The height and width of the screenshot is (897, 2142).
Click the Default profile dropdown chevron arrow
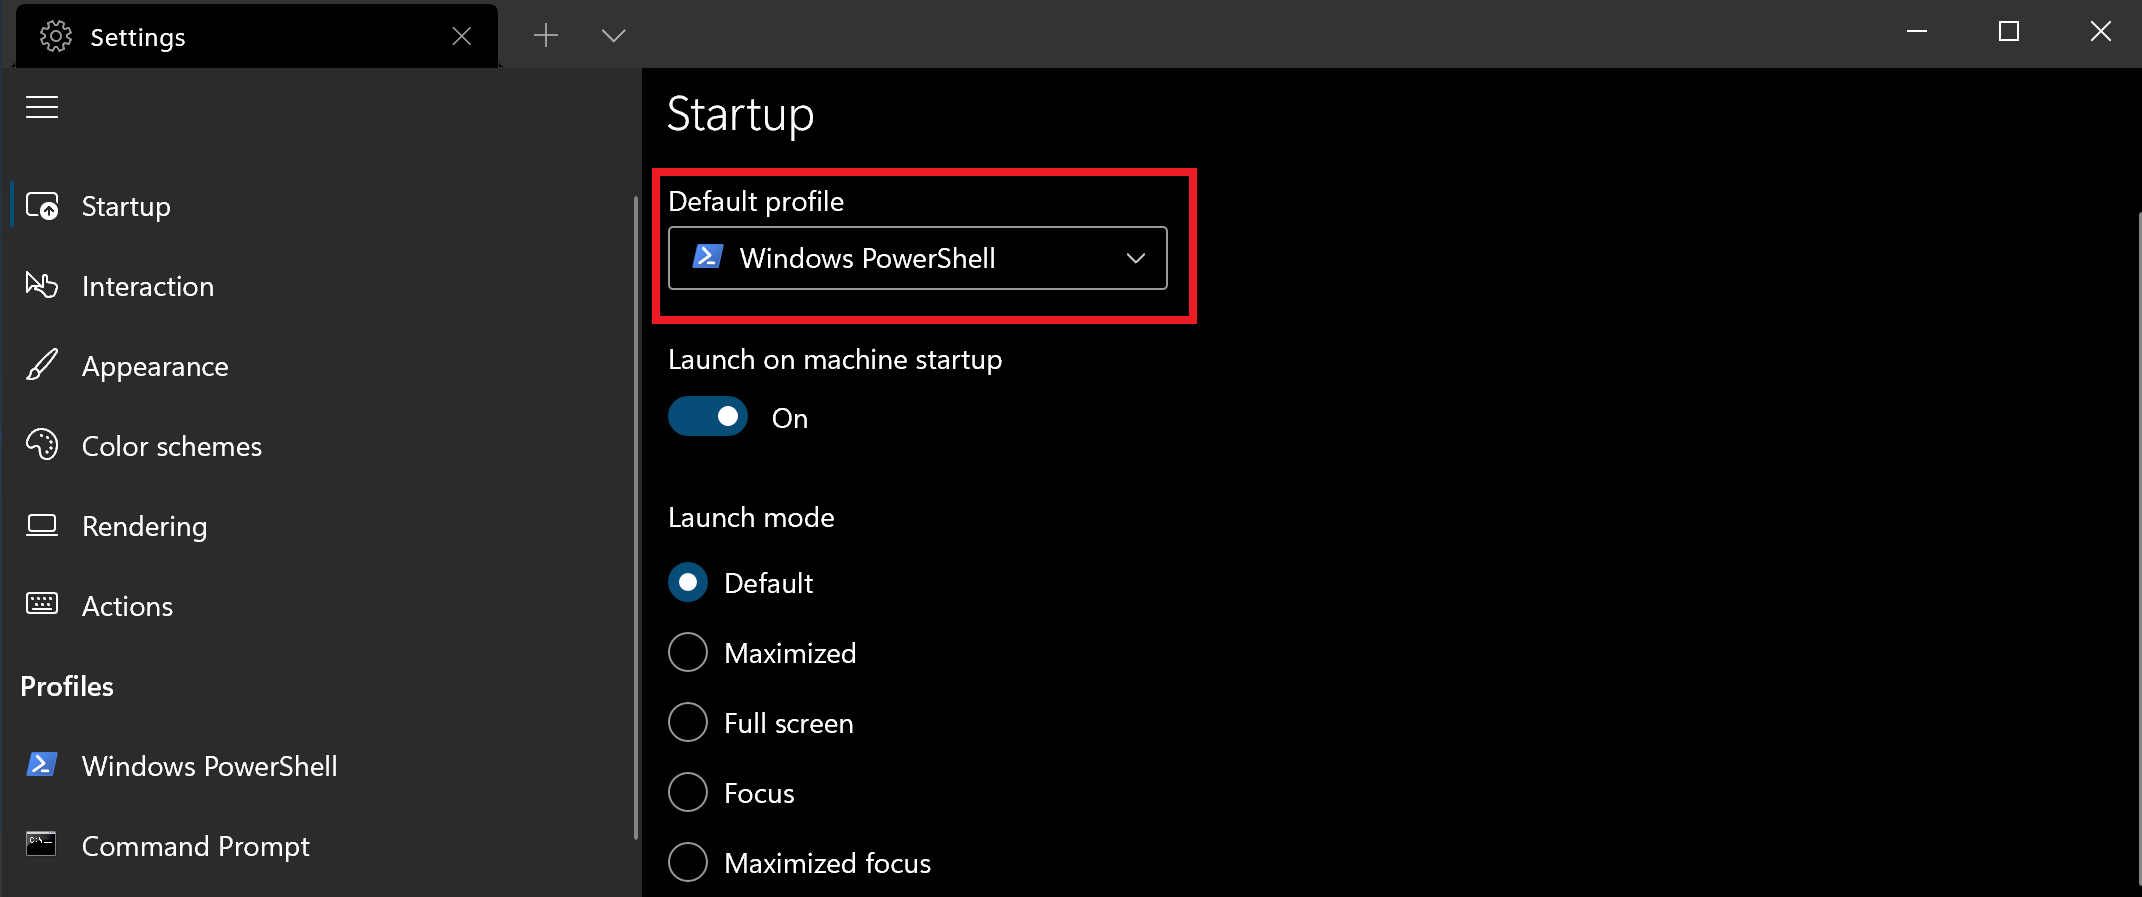[x=1136, y=258]
